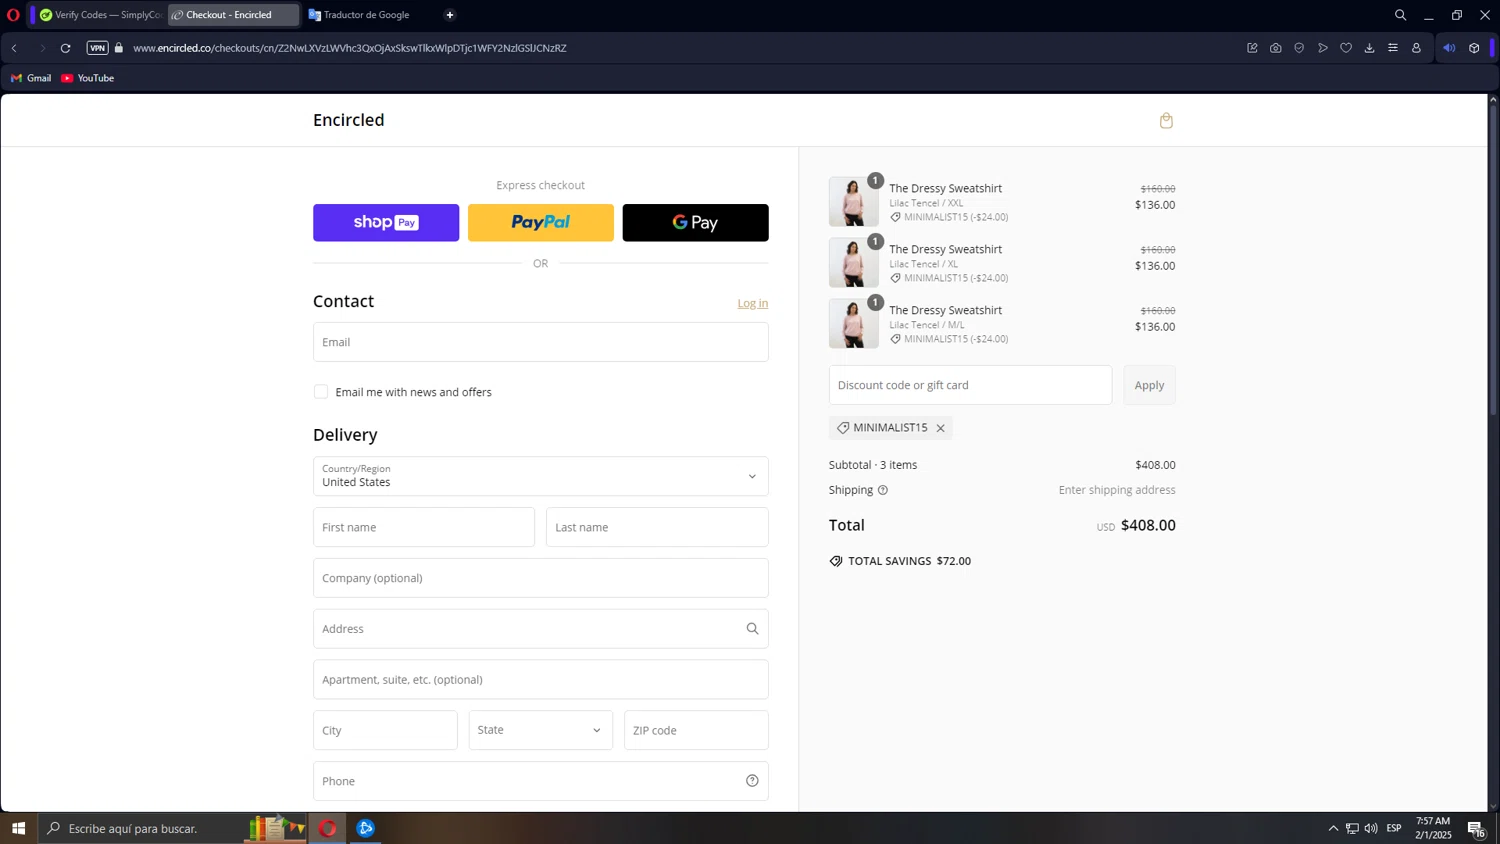Open the State dropdown
The image size is (1500, 844).
tap(541, 730)
